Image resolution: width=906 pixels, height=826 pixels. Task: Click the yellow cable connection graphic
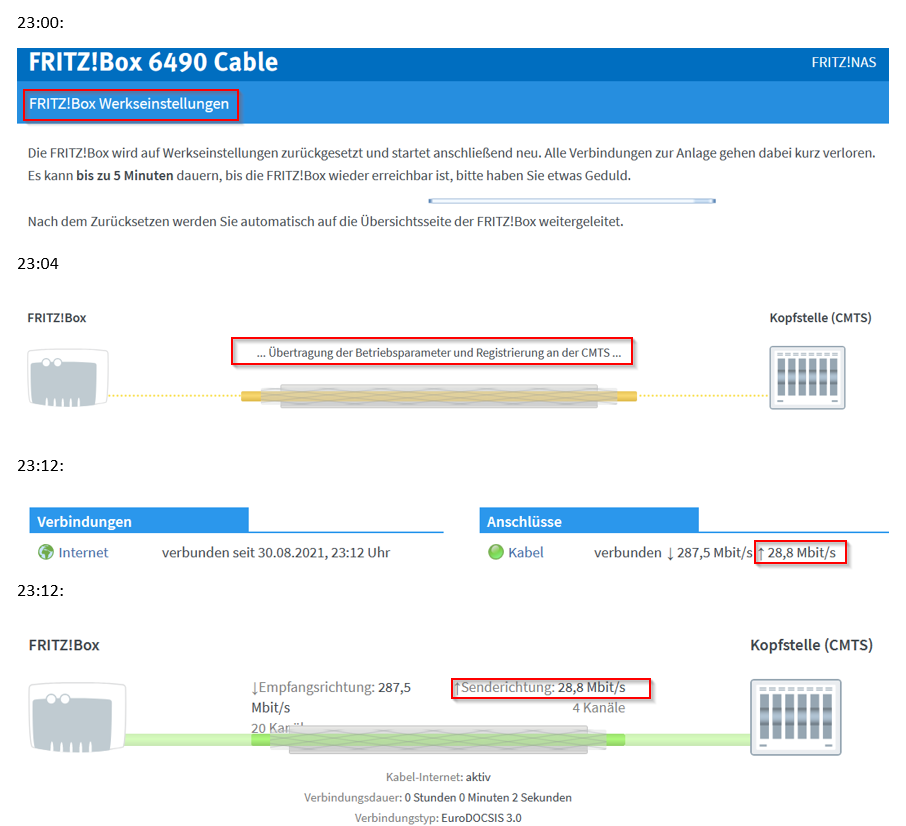(439, 396)
